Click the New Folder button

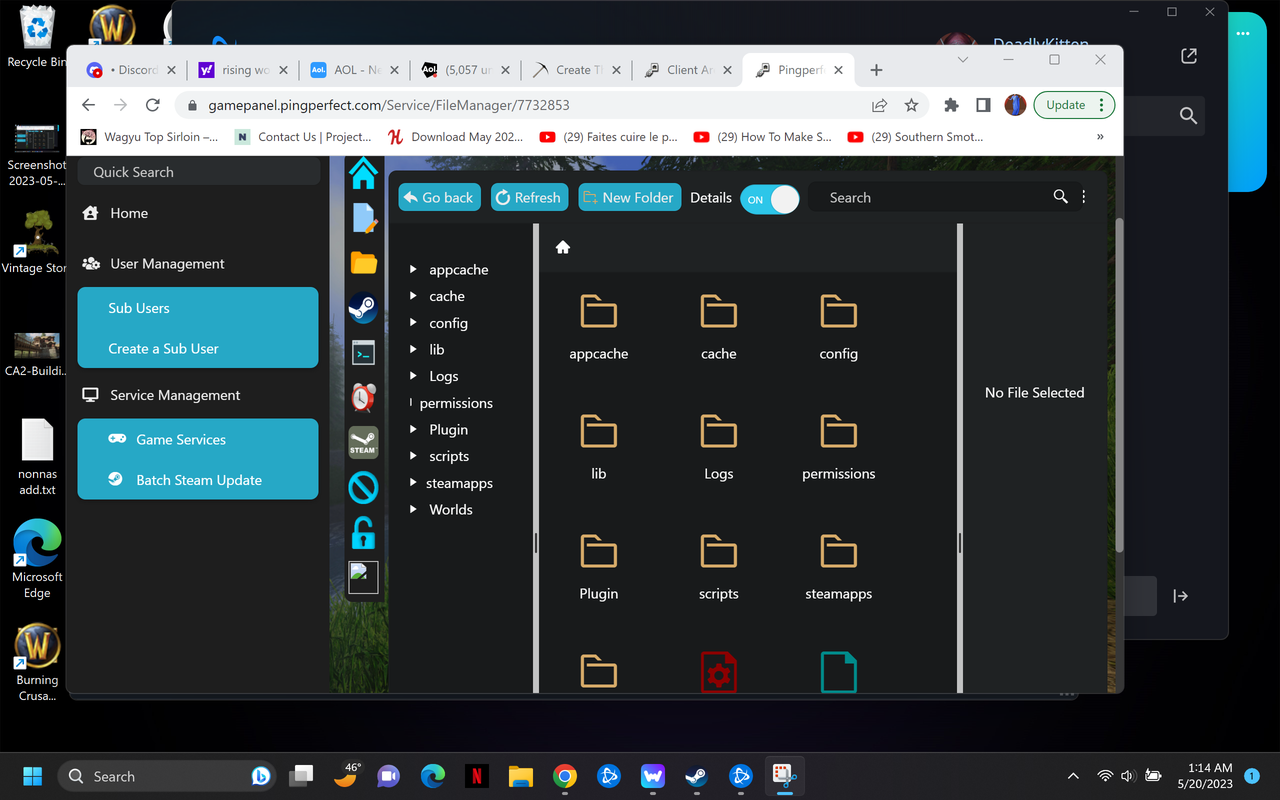tap(629, 197)
